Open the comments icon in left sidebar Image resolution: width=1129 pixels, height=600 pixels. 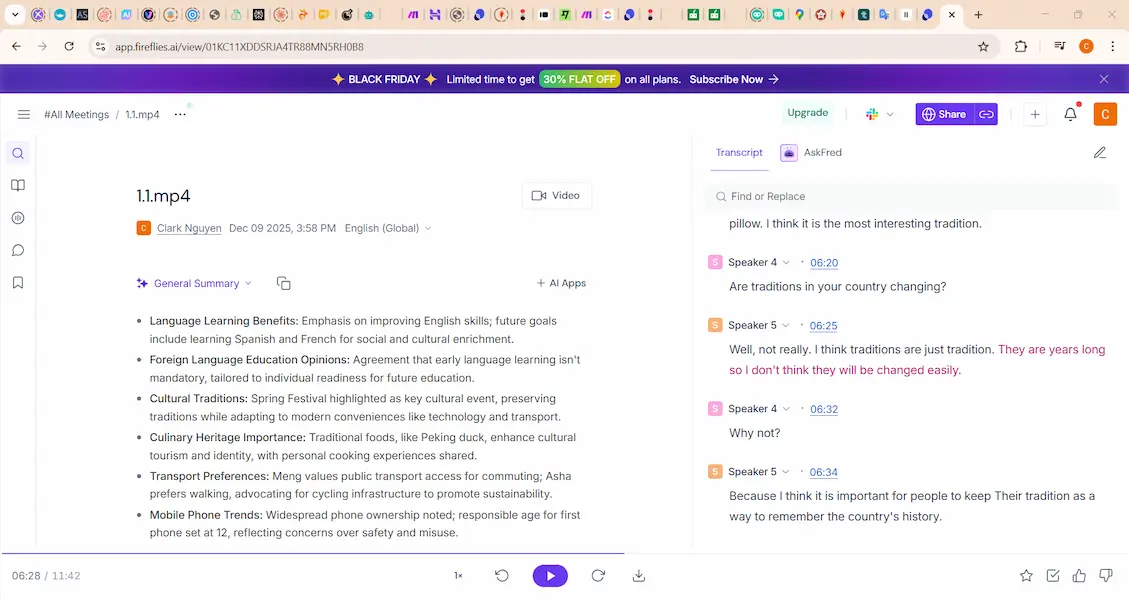coord(18,251)
